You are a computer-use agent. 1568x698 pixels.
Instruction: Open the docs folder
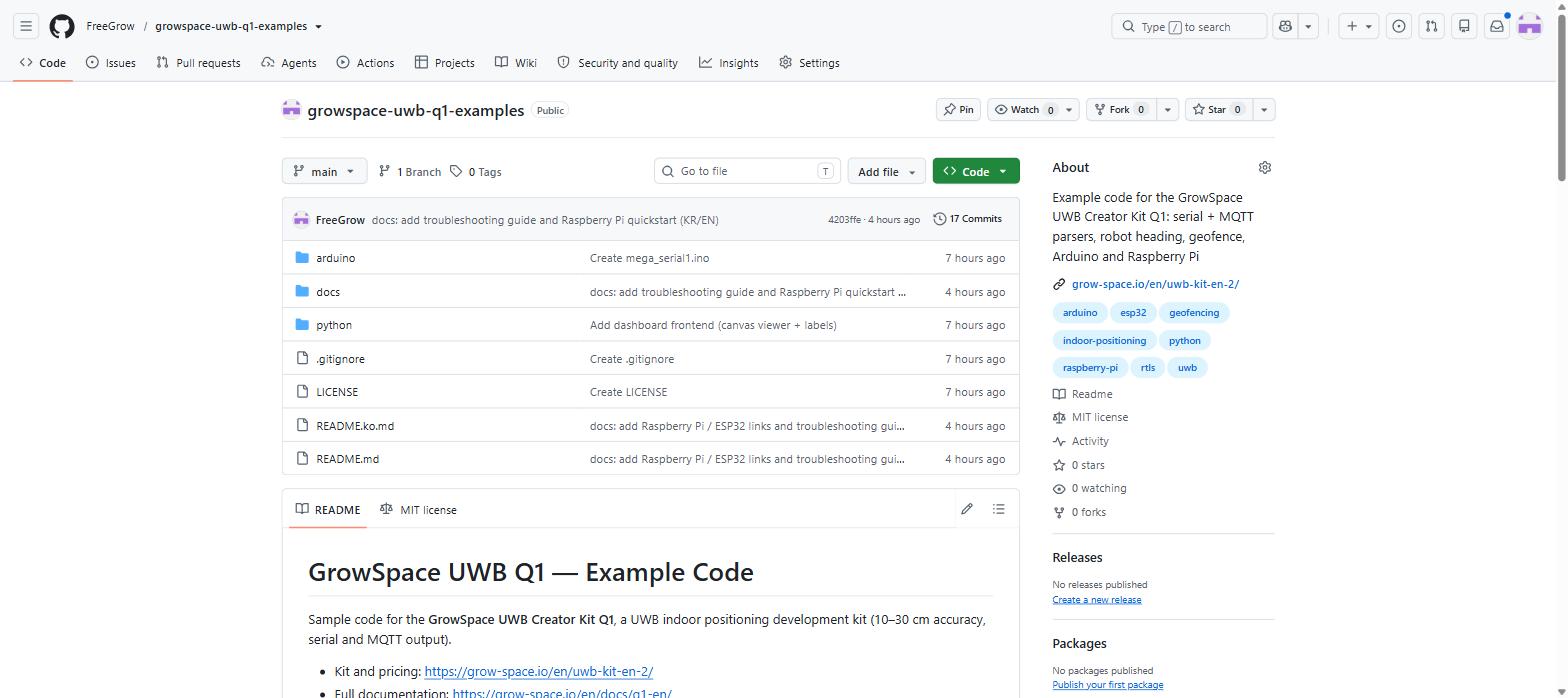[x=328, y=292]
